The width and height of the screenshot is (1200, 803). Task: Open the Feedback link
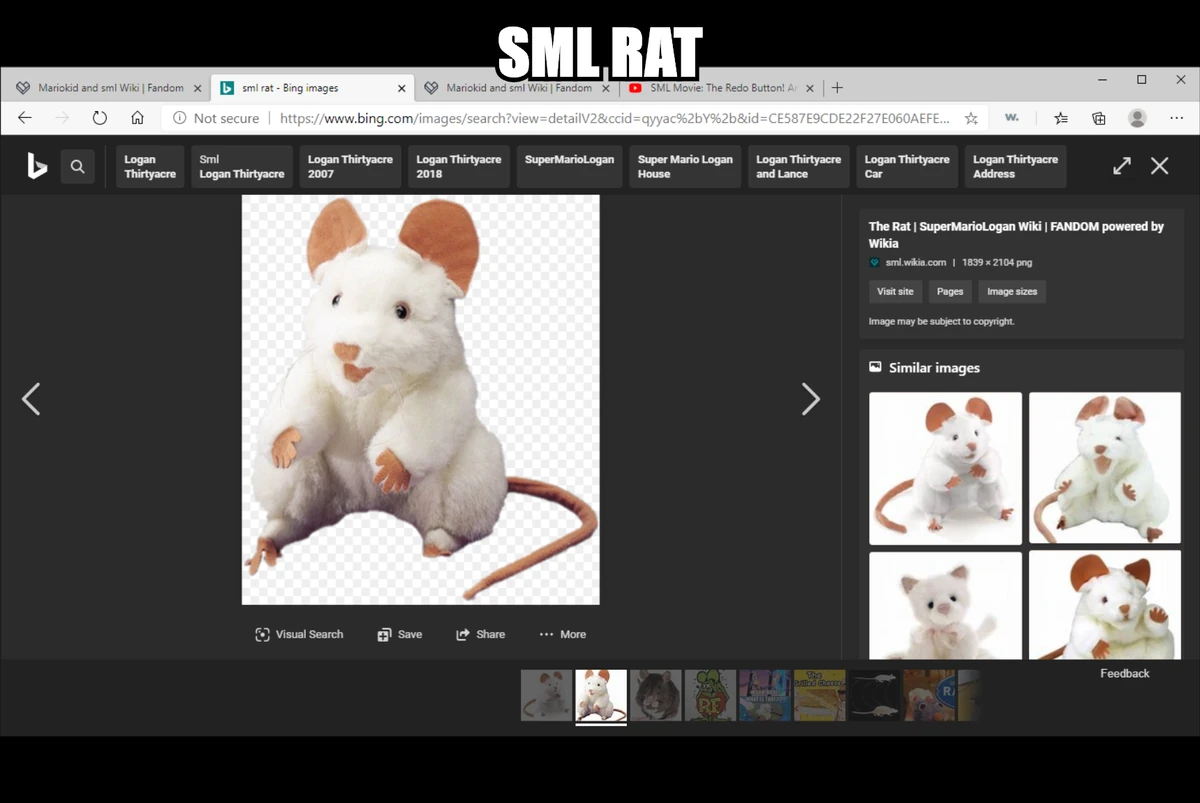(1124, 673)
